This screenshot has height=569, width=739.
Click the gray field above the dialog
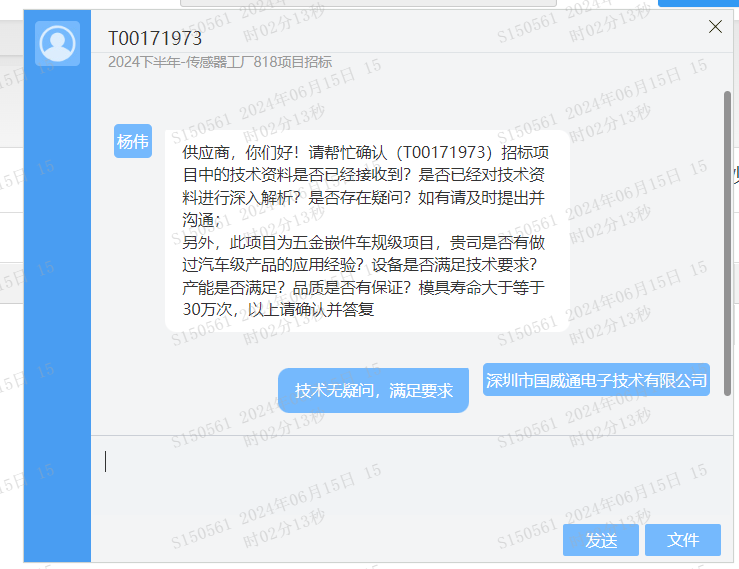pos(368,3)
